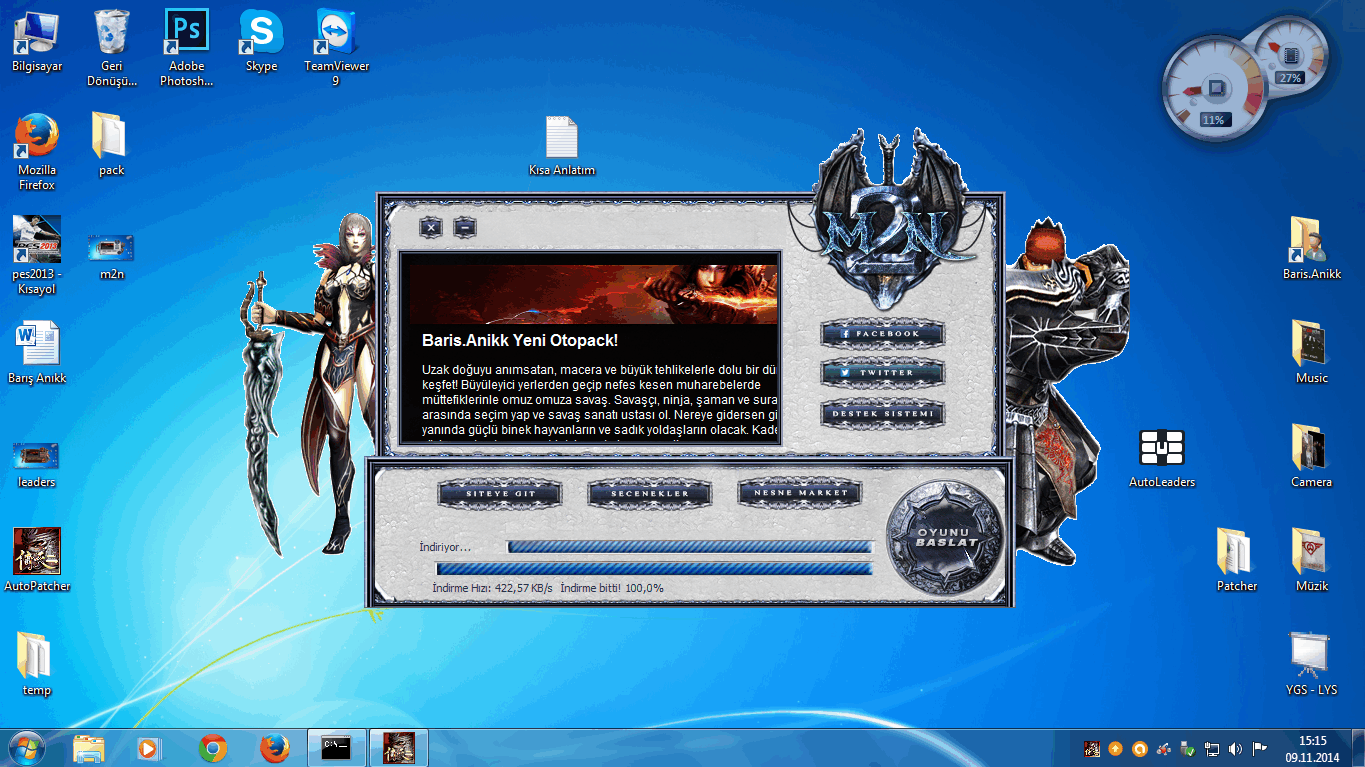
Task: Open SEÇENEKLER options in the launcher
Action: click(x=650, y=493)
